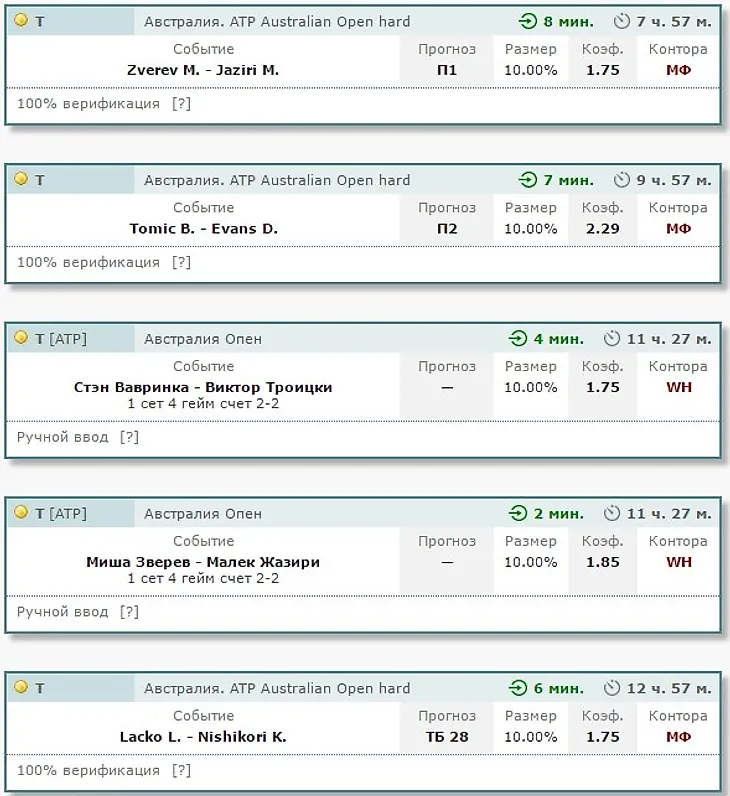730x796 pixels.
Task: Click the green arrow icon next to 8 мин.
Action: tap(528, 21)
